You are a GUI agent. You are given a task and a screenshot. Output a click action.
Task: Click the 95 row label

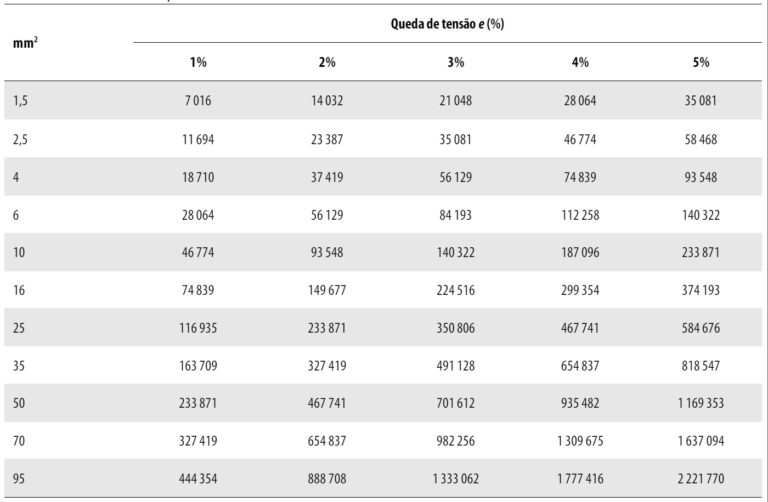click(x=20, y=479)
